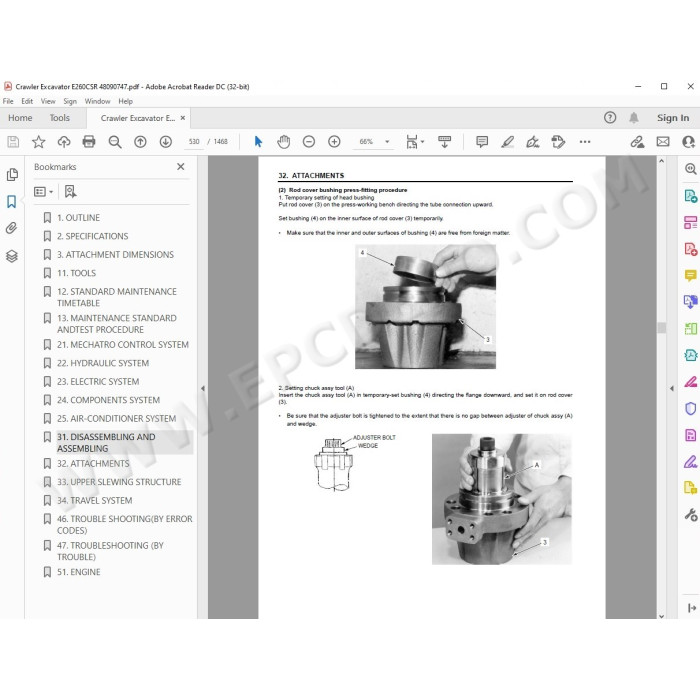Click the upload to cloud icon
This screenshot has height=700, width=700.
point(64,142)
